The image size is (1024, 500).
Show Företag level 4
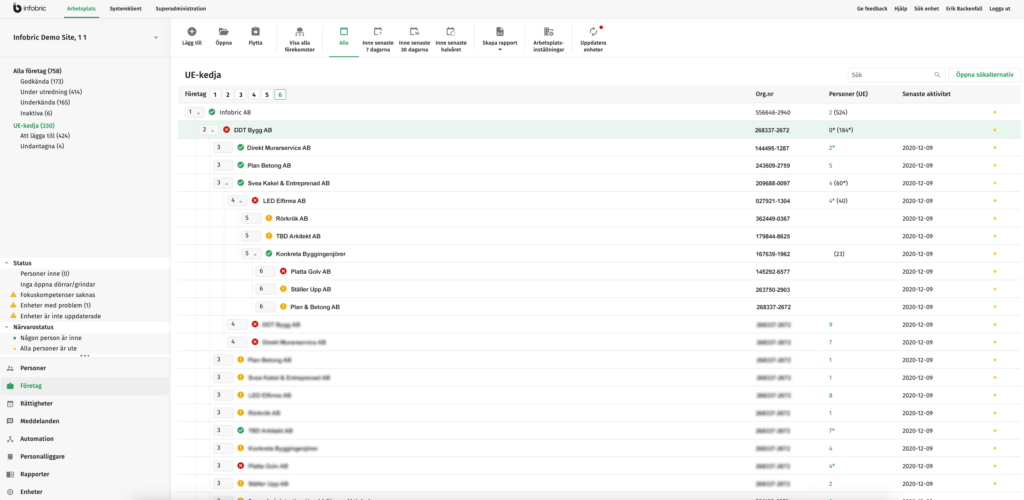(254, 95)
